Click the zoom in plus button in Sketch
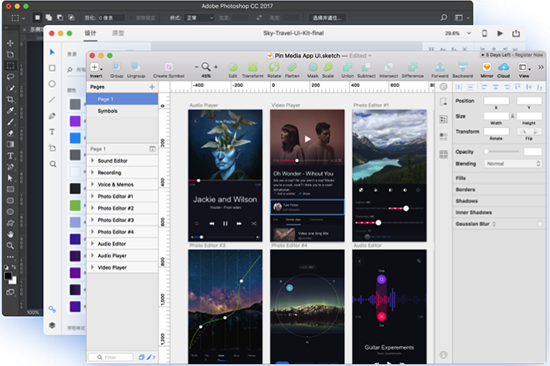This screenshot has height=366, width=550. click(216, 67)
